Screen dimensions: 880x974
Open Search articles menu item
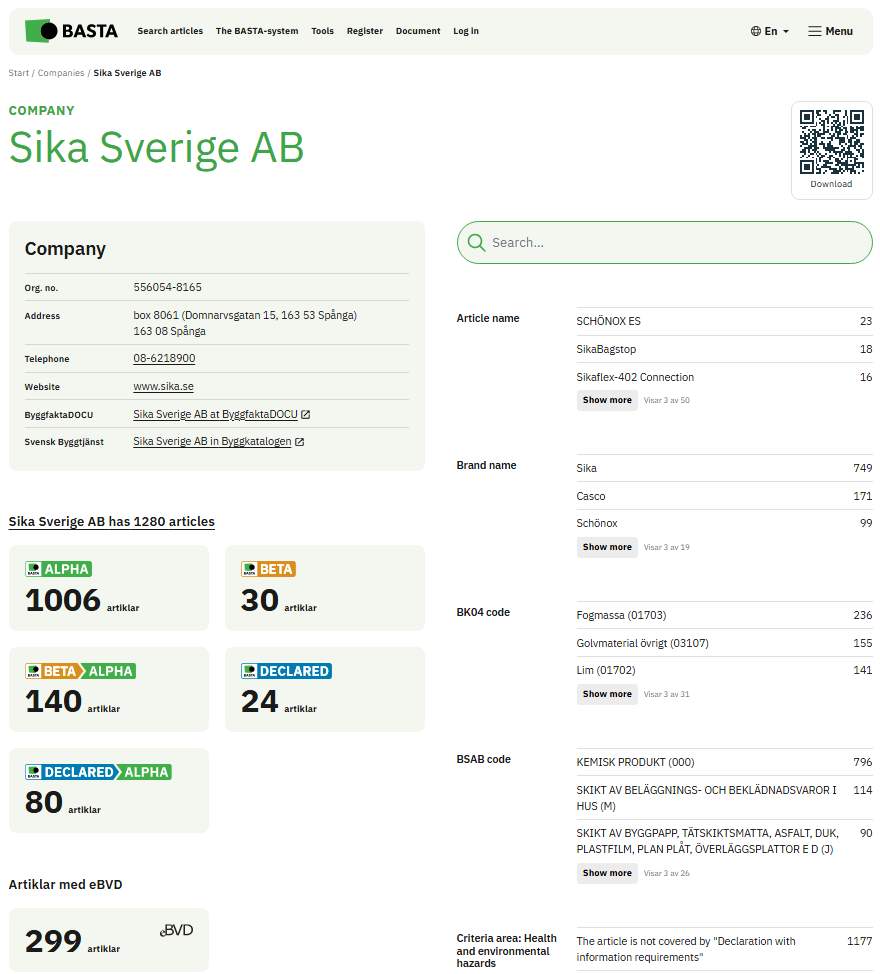click(x=170, y=31)
